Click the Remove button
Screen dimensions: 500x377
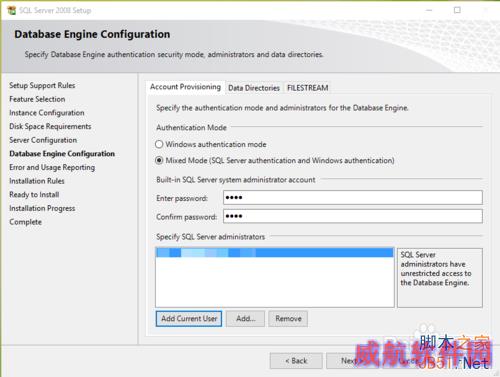pos(288,319)
